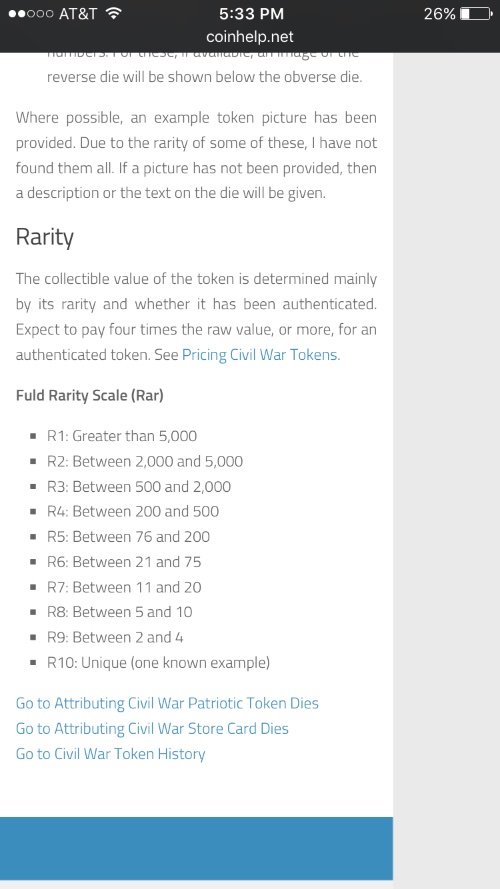Tap the Rarity section heading
This screenshot has height=889, width=500.
click(x=44, y=237)
